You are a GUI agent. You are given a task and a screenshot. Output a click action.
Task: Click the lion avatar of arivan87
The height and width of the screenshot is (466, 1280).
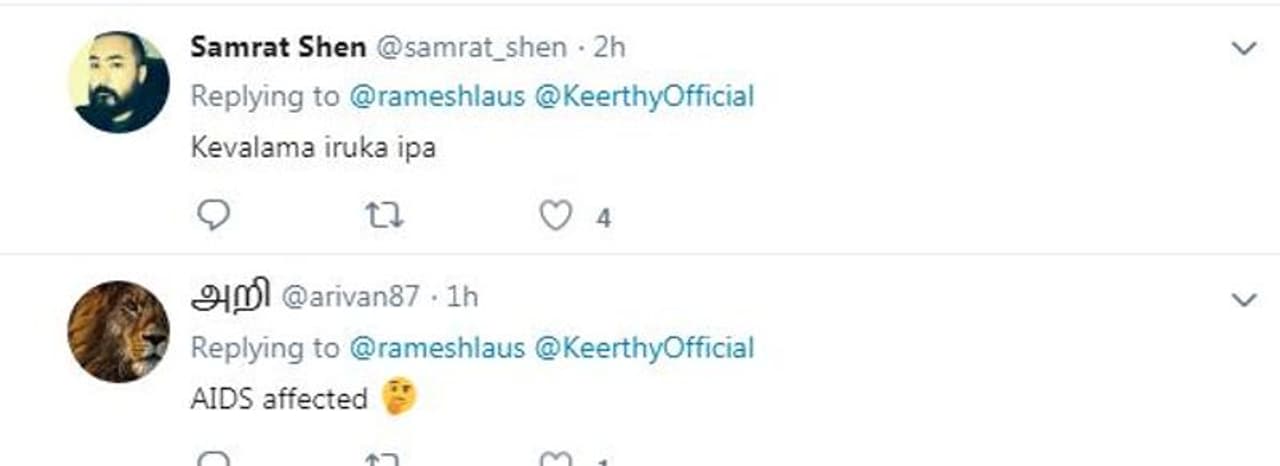click(118, 332)
